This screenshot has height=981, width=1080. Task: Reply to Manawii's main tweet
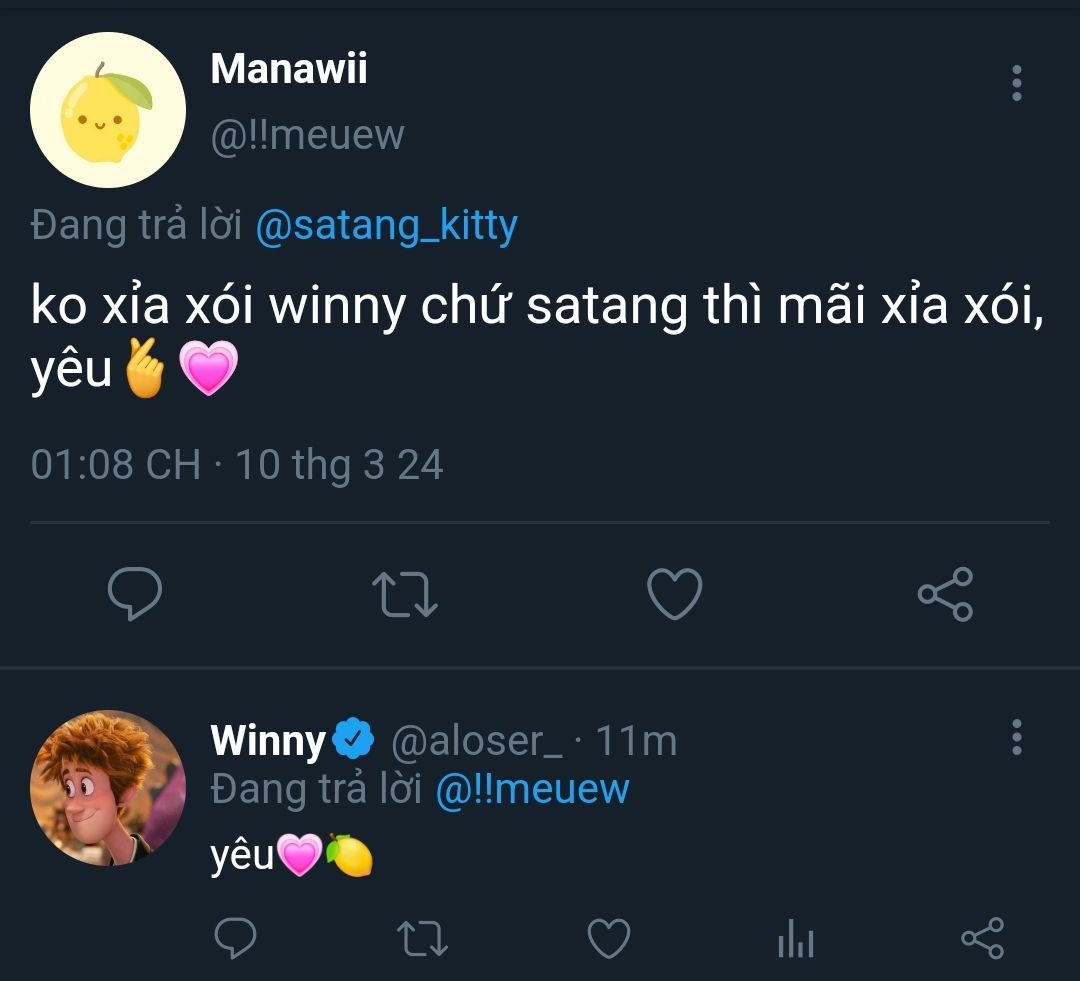(x=135, y=594)
